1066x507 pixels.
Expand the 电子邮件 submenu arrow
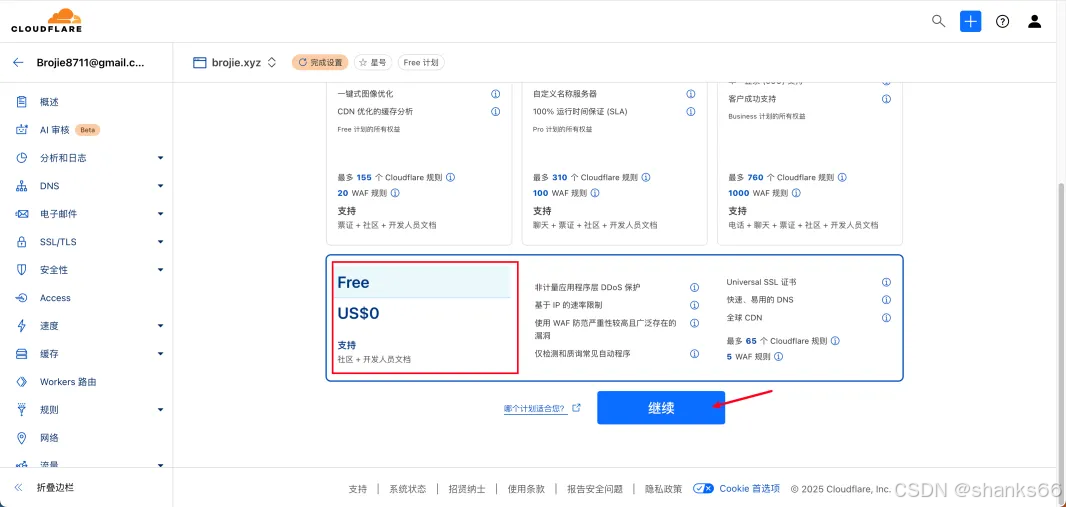(160, 214)
